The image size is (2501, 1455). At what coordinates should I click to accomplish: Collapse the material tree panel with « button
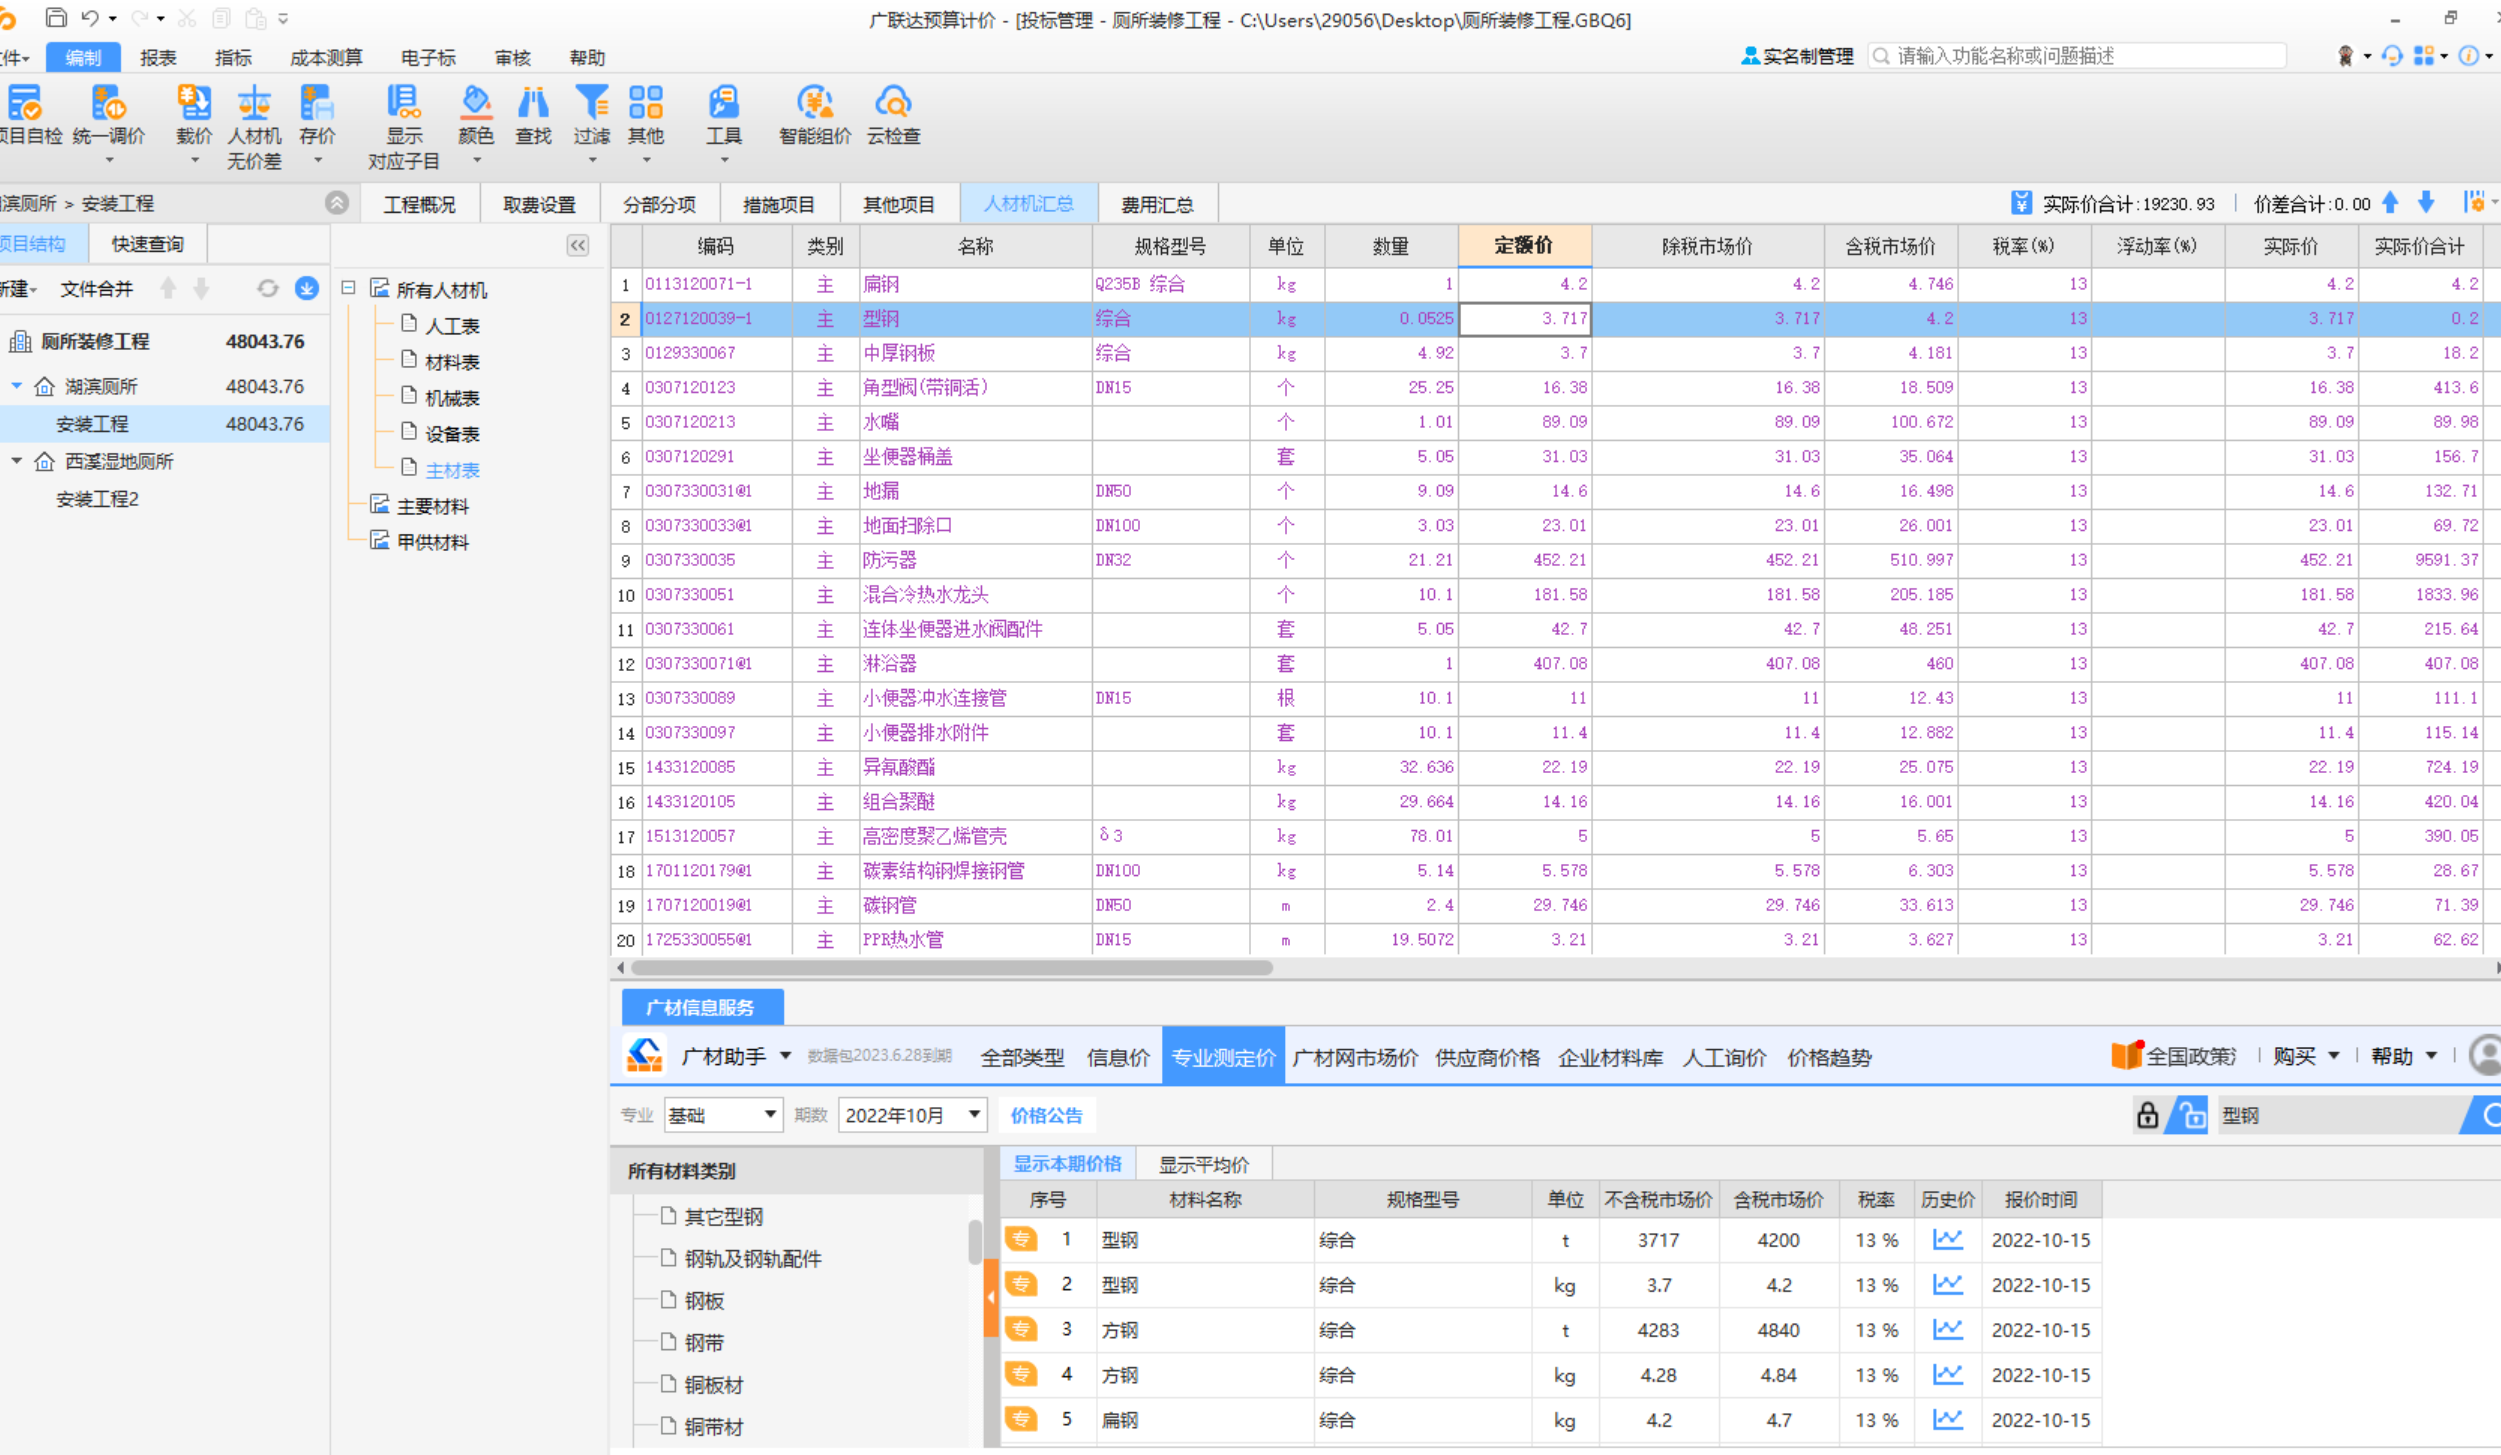point(578,245)
